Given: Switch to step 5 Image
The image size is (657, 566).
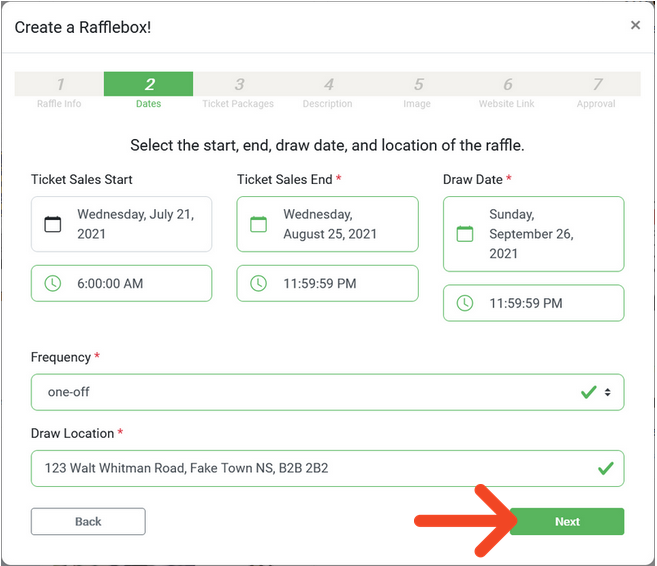Looking at the screenshot, I should pyautogui.click(x=417, y=91).
